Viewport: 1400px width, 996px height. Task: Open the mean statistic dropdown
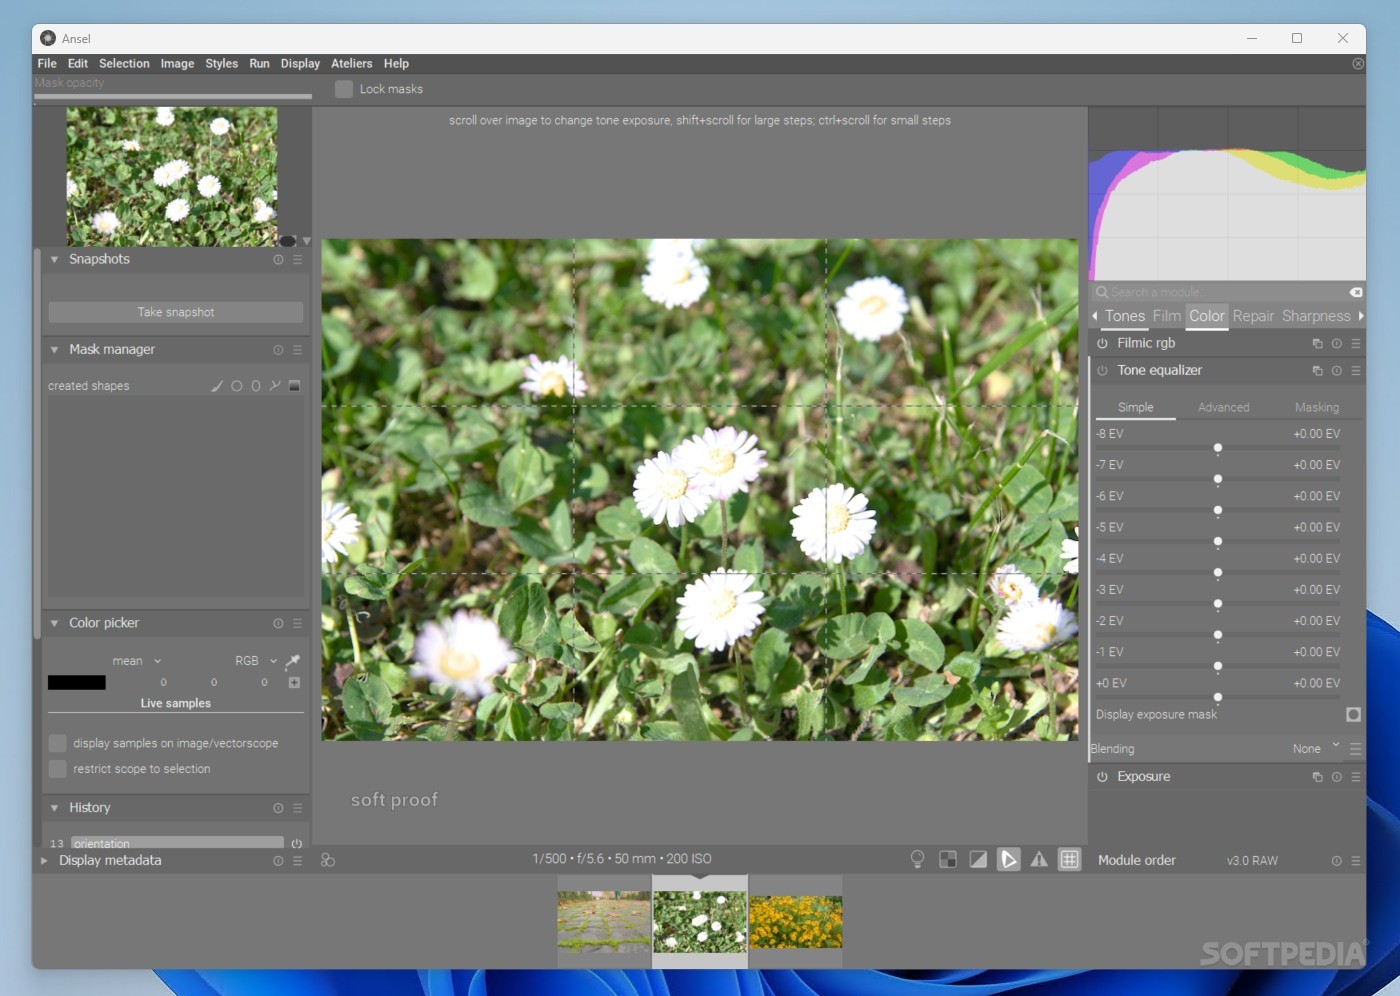137,661
